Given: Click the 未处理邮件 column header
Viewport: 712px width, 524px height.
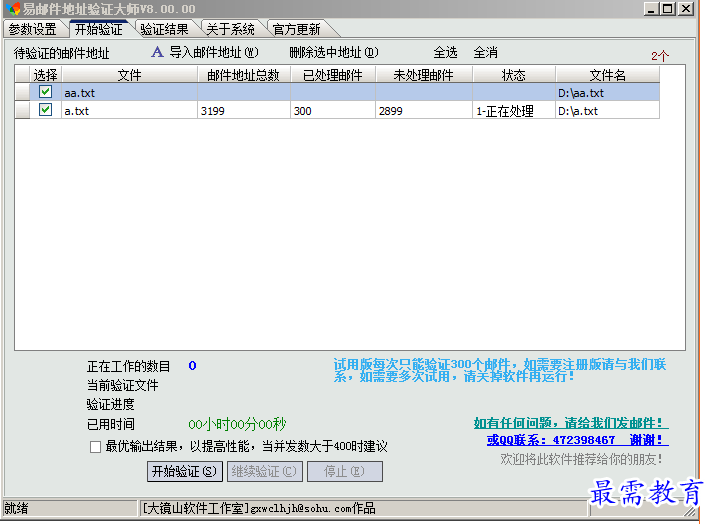Looking at the screenshot, I should 424,74.
